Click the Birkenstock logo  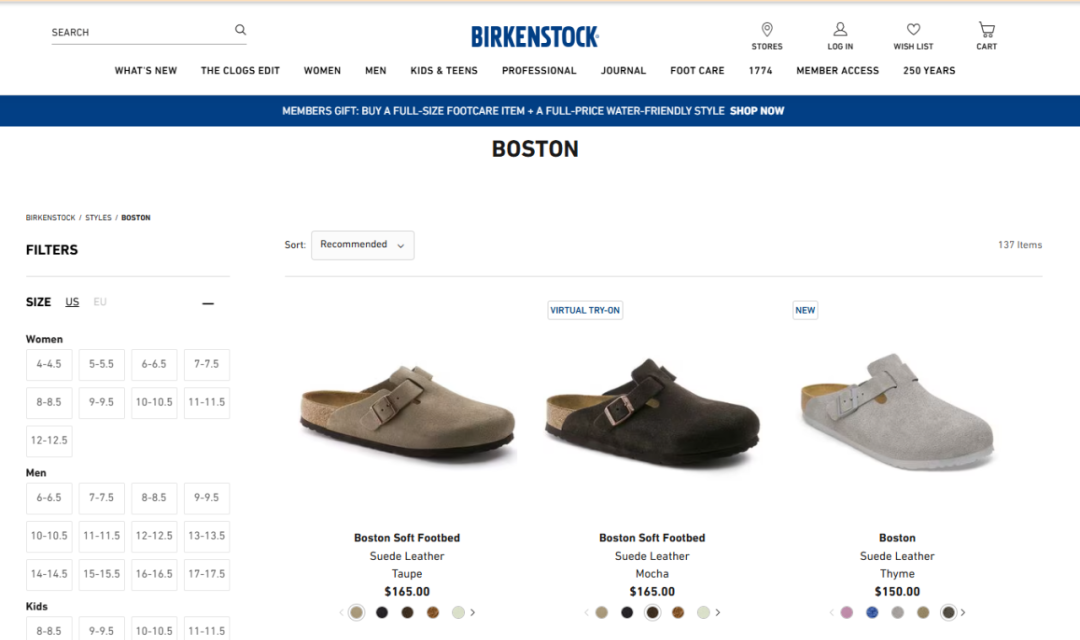(x=535, y=37)
